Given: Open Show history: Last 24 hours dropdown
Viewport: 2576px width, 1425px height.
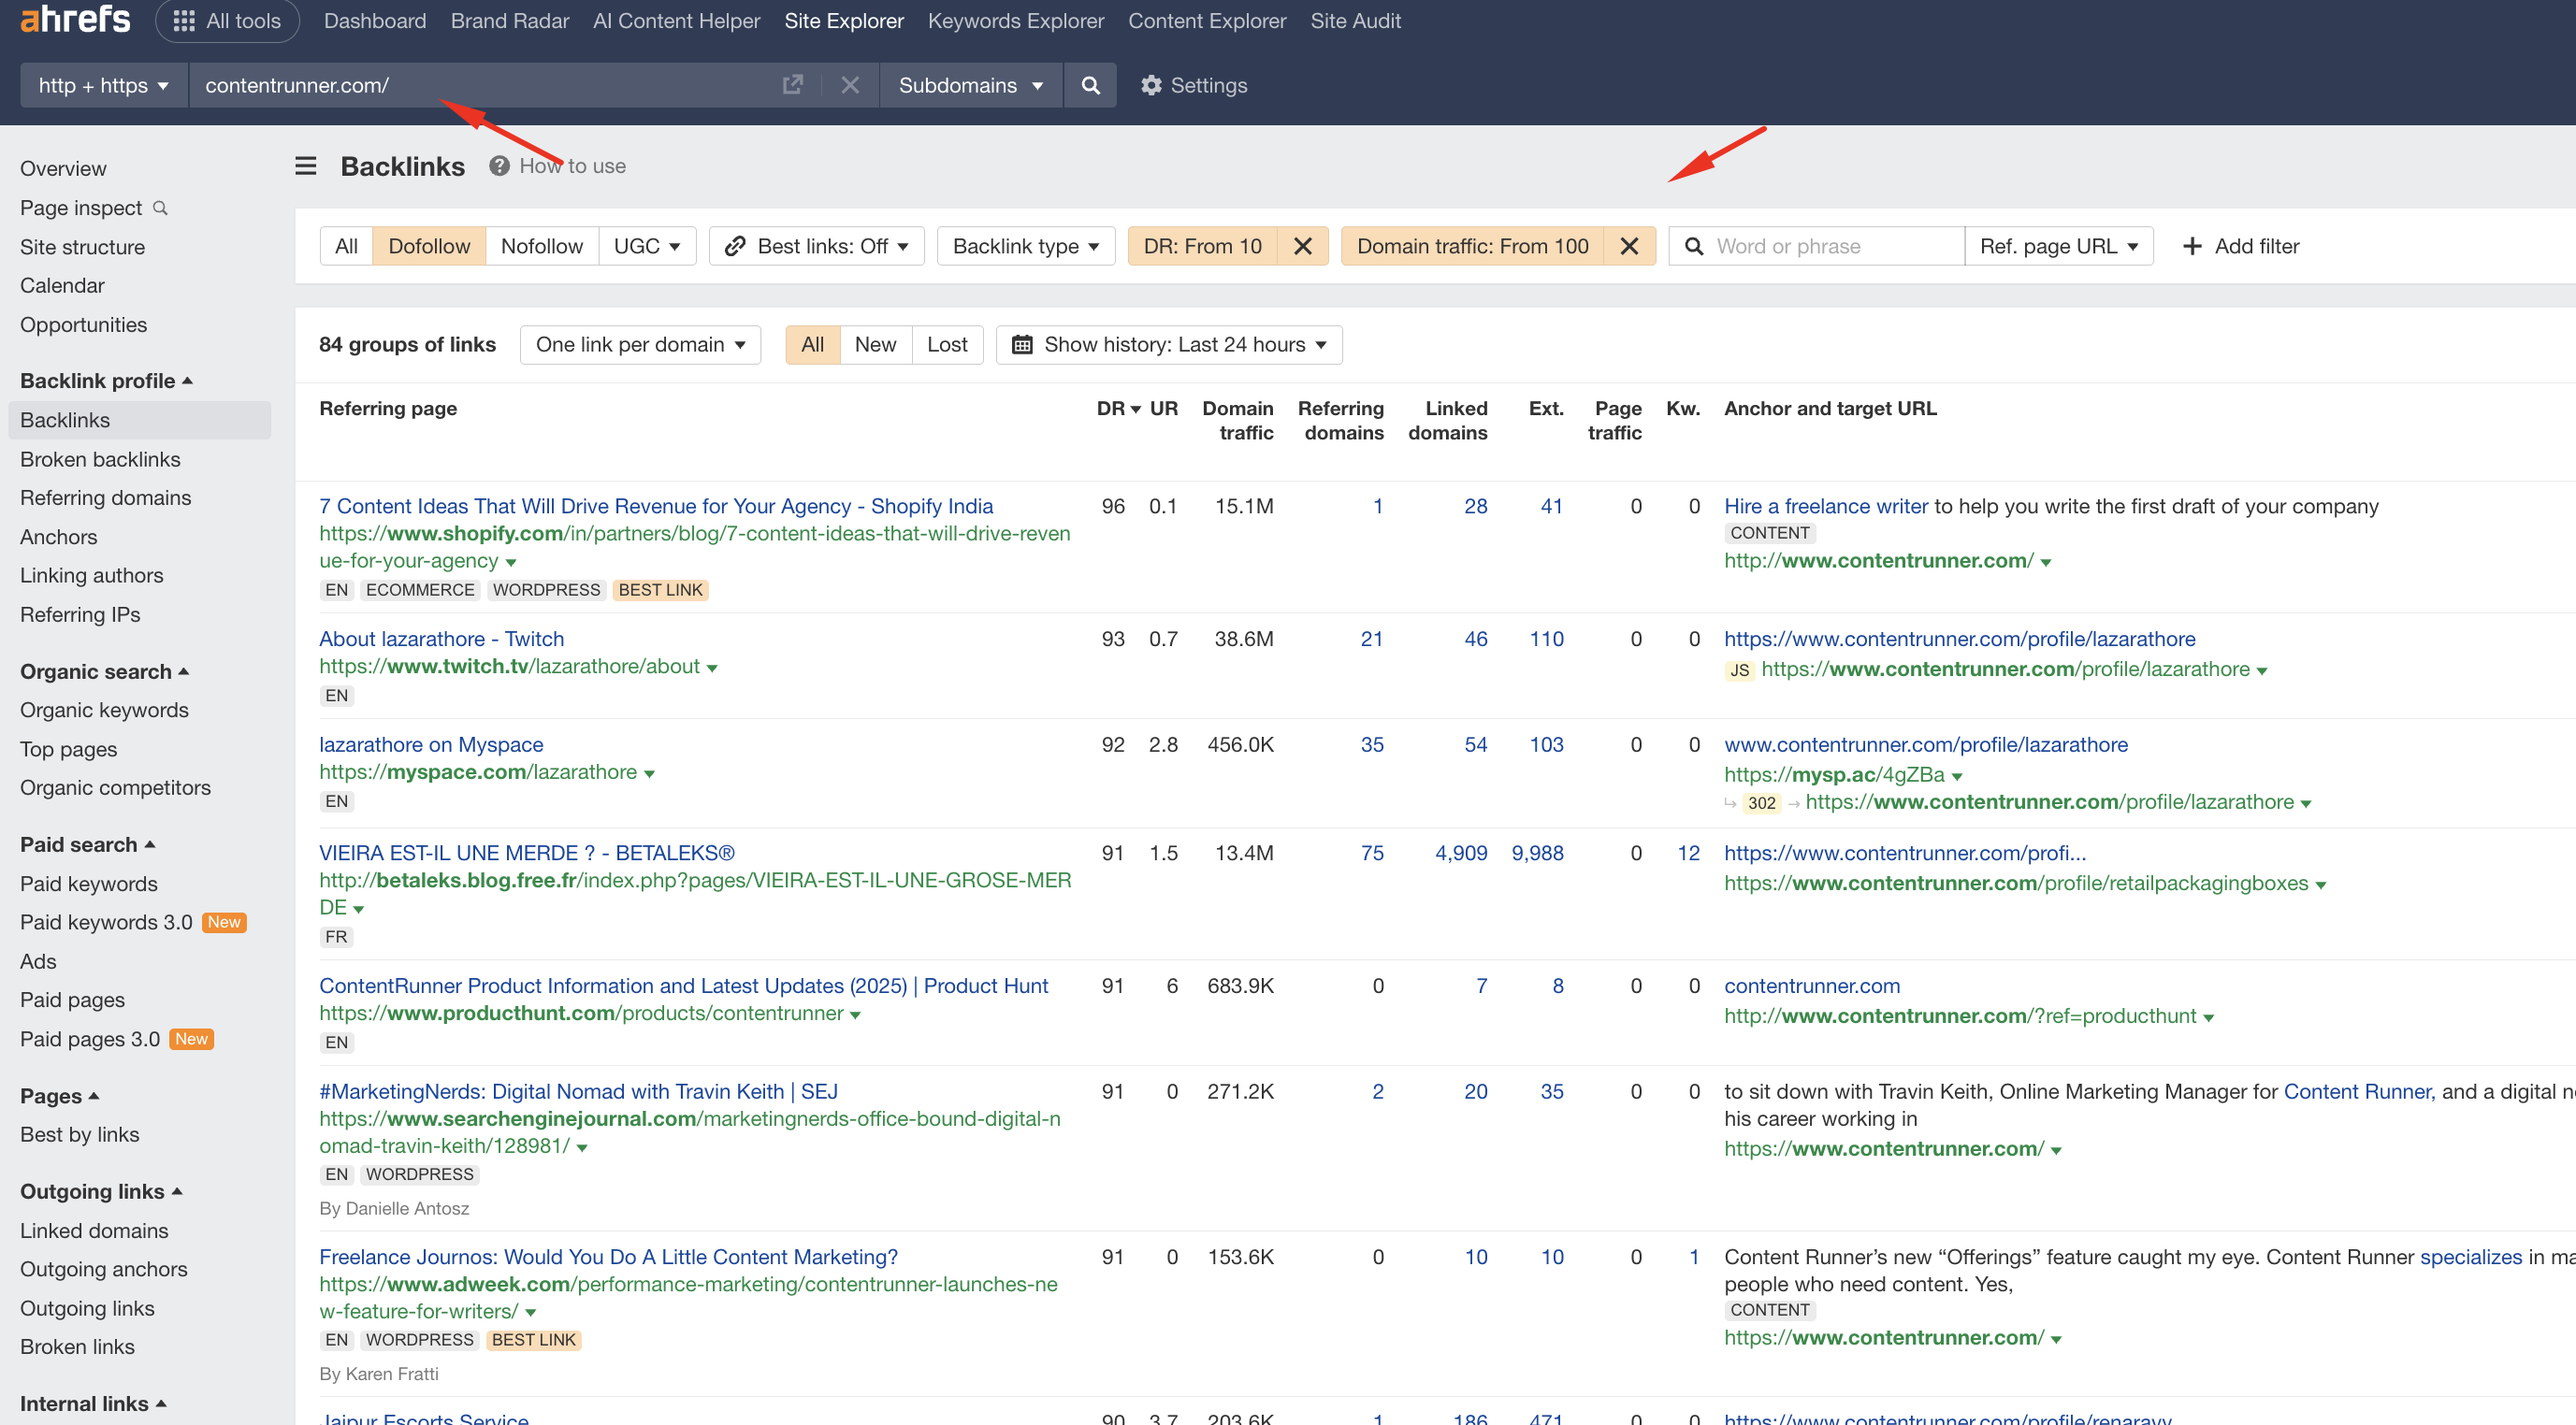Looking at the screenshot, I should click(1169, 345).
